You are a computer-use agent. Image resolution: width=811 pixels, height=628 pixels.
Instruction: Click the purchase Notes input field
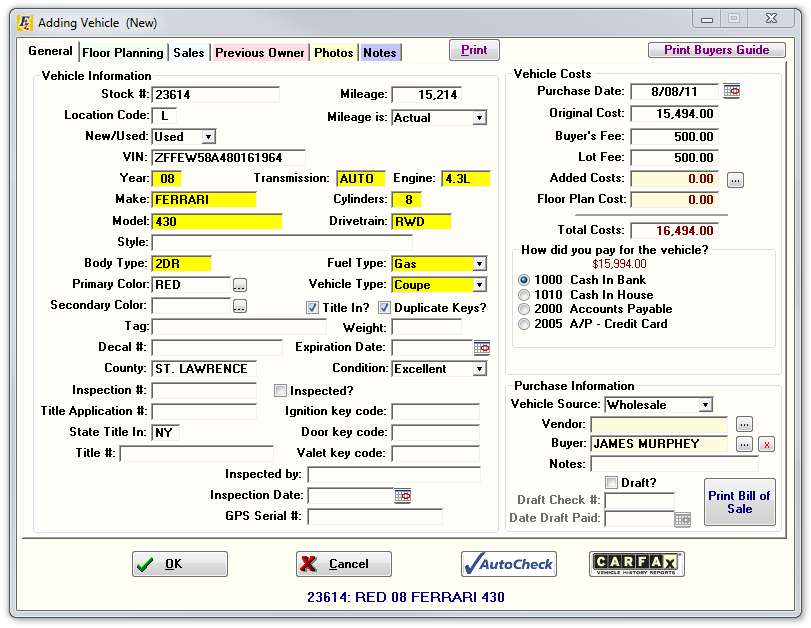coord(674,464)
